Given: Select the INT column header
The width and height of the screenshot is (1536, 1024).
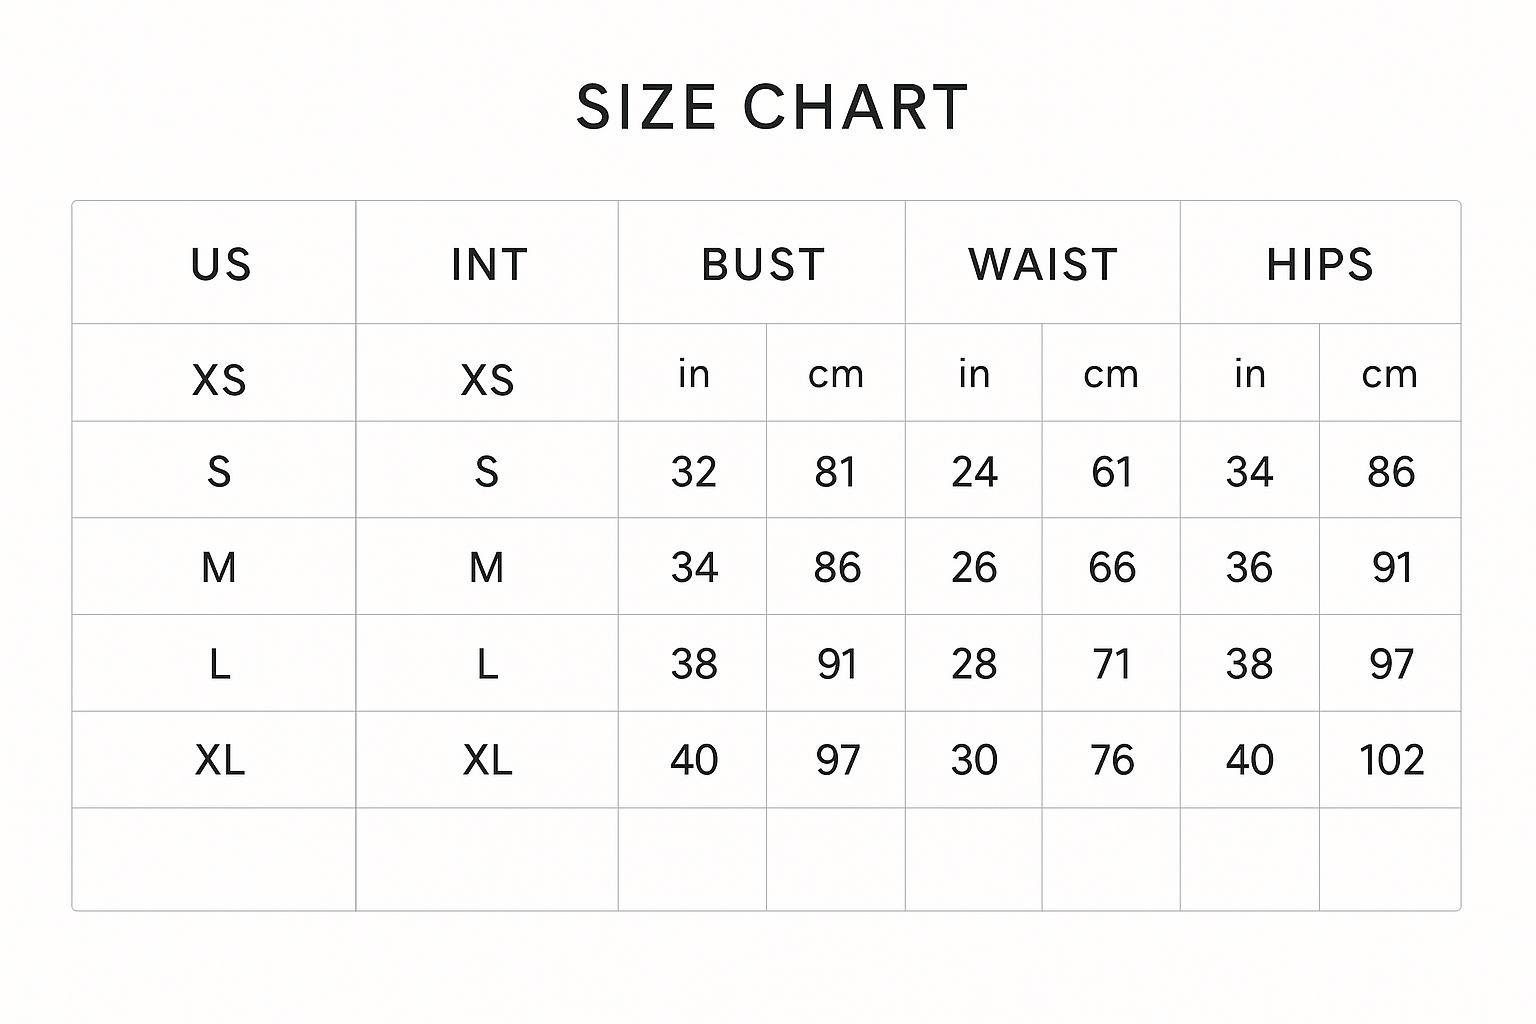Looking at the screenshot, I should 488,265.
